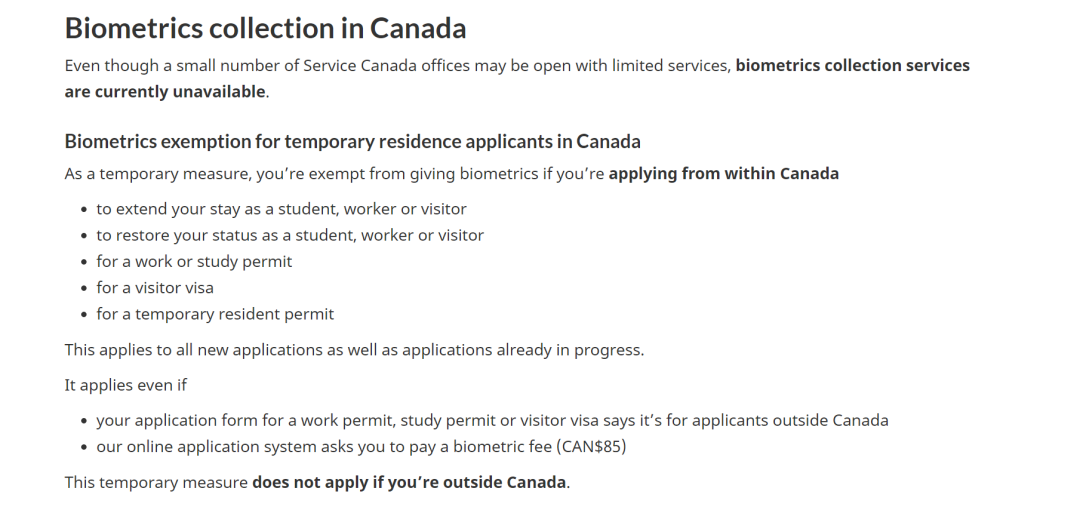Select the "to extend your stay" list item
This screenshot has height=516, width=1080.
[281, 210]
